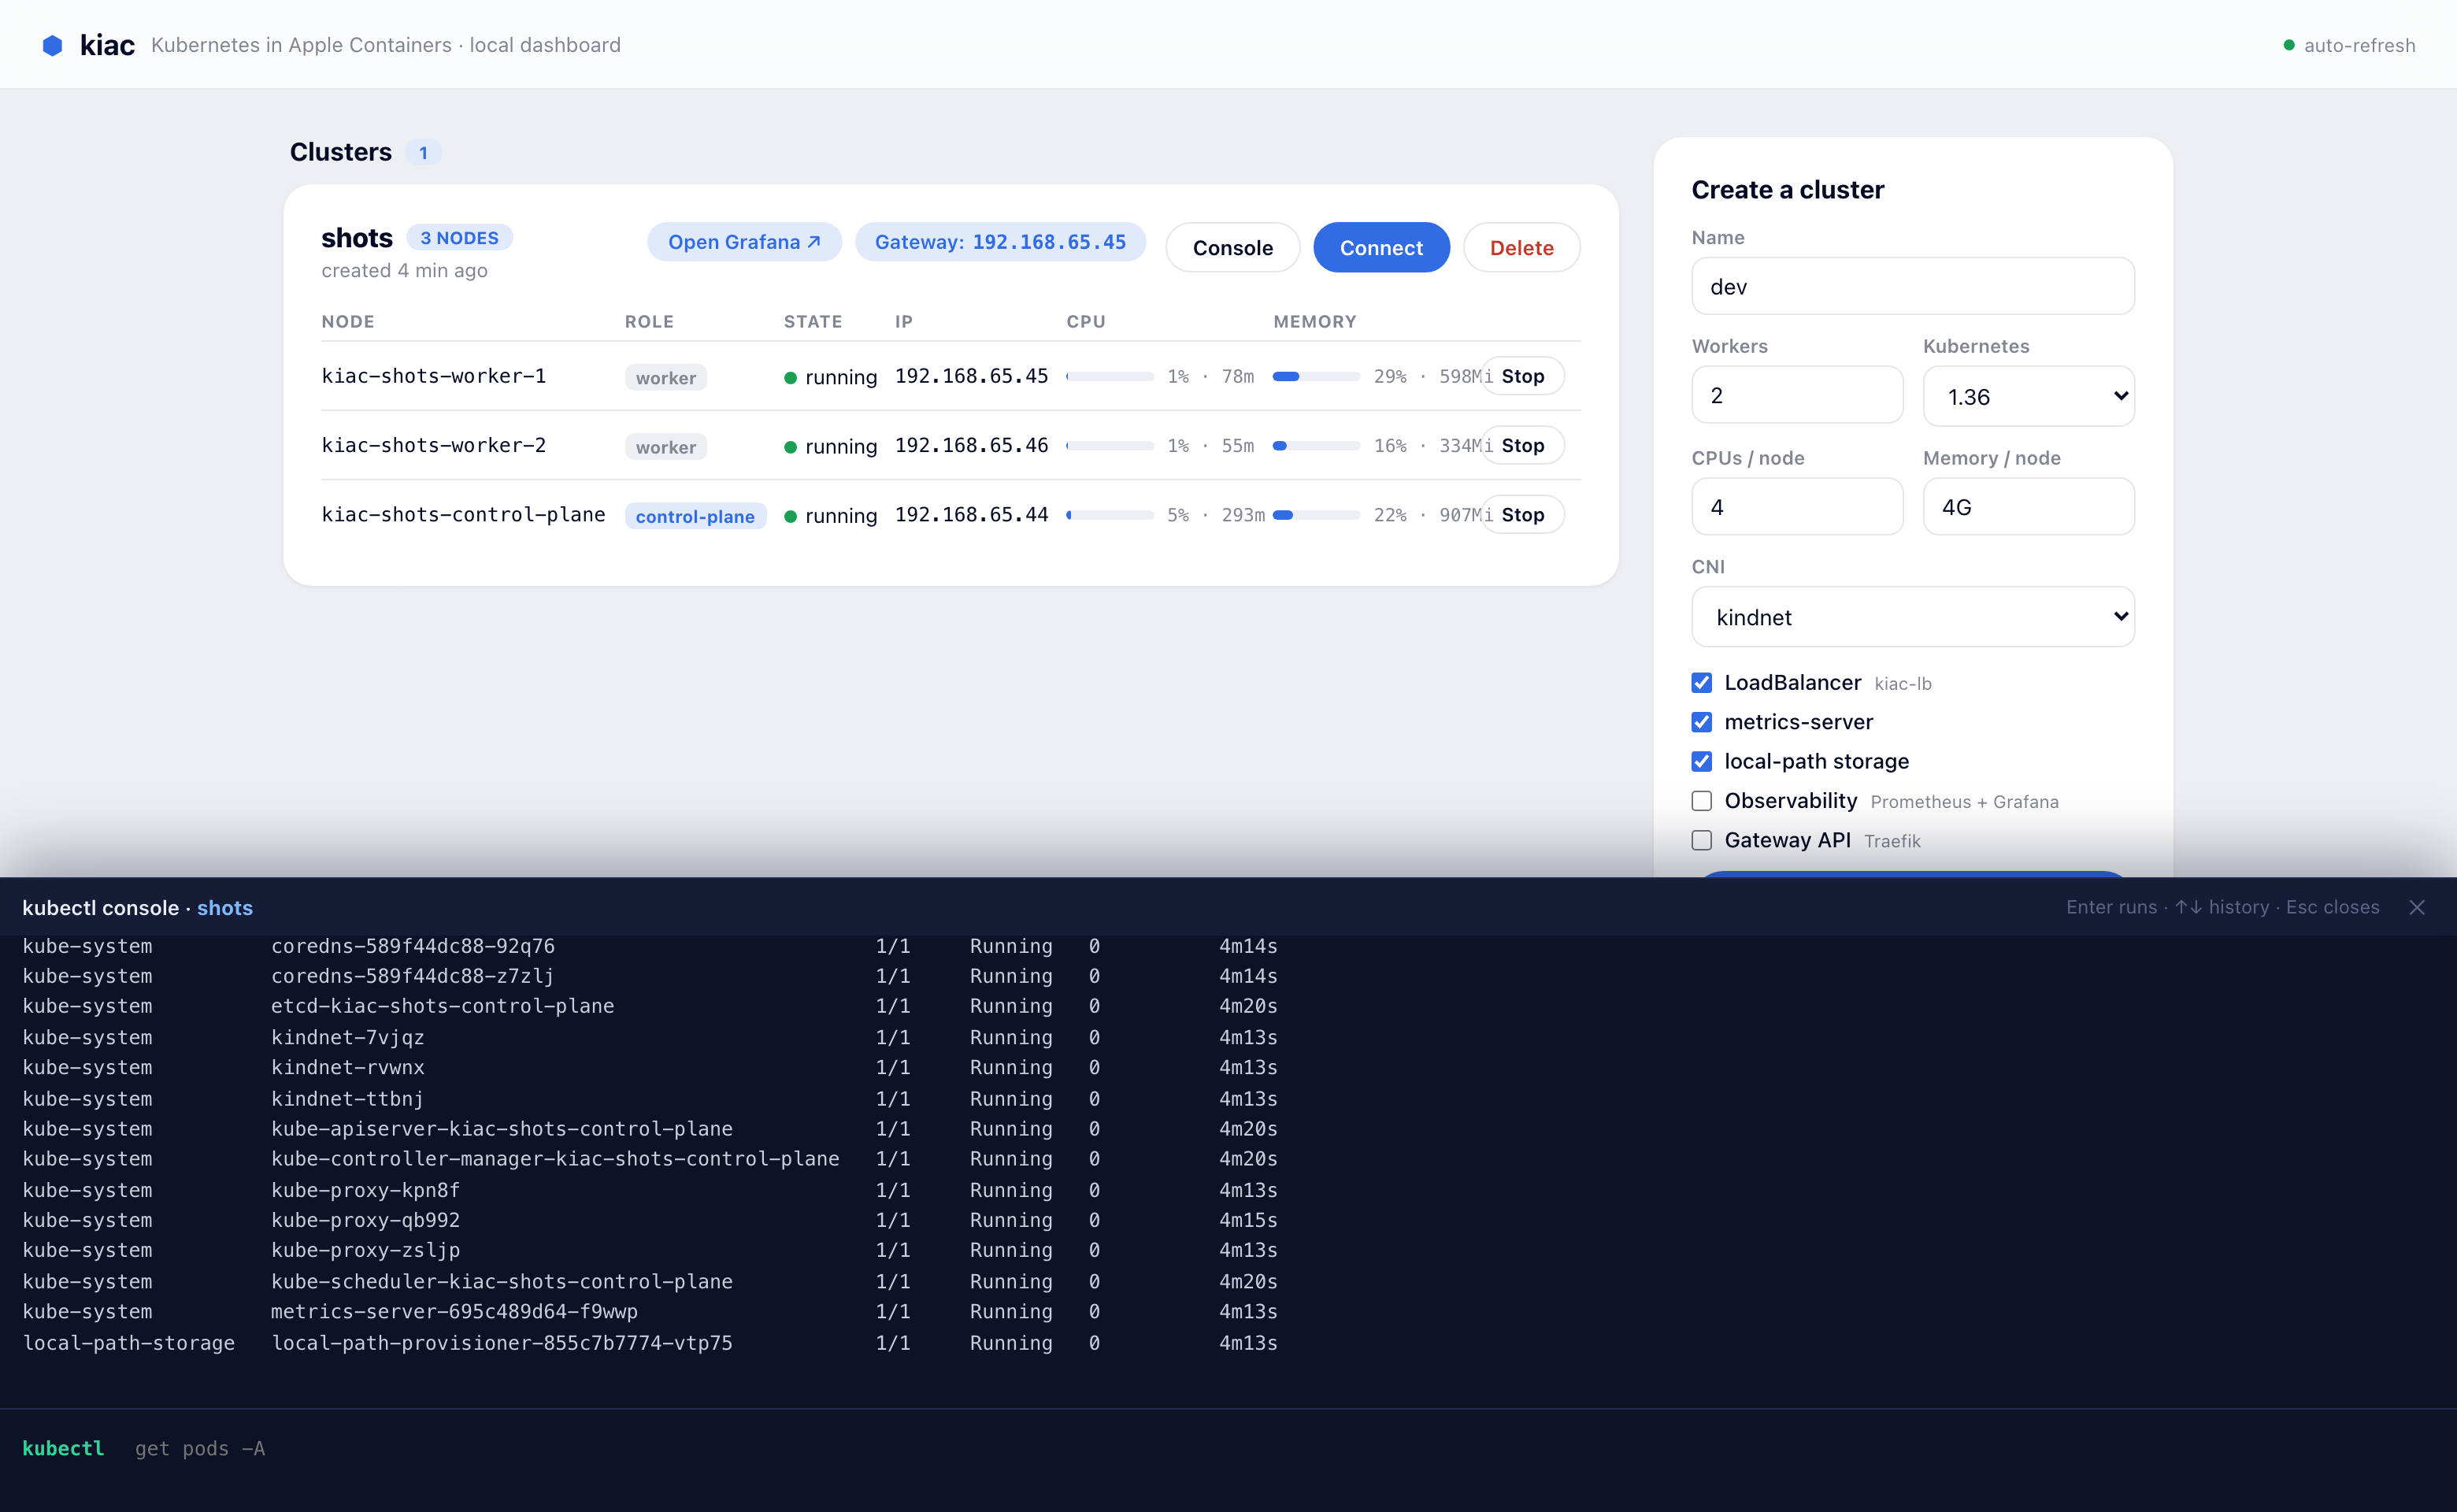
Task: Select pod etcd-kiac-shots-control-plane row
Action: click(650, 1006)
